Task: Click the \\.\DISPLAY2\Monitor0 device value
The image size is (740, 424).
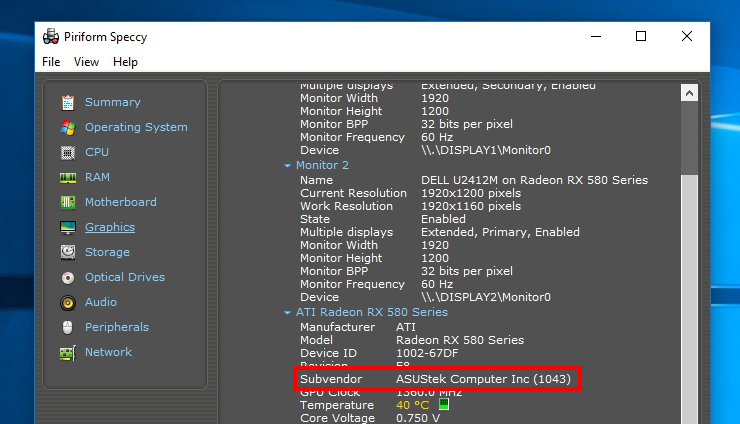Action: click(x=486, y=297)
